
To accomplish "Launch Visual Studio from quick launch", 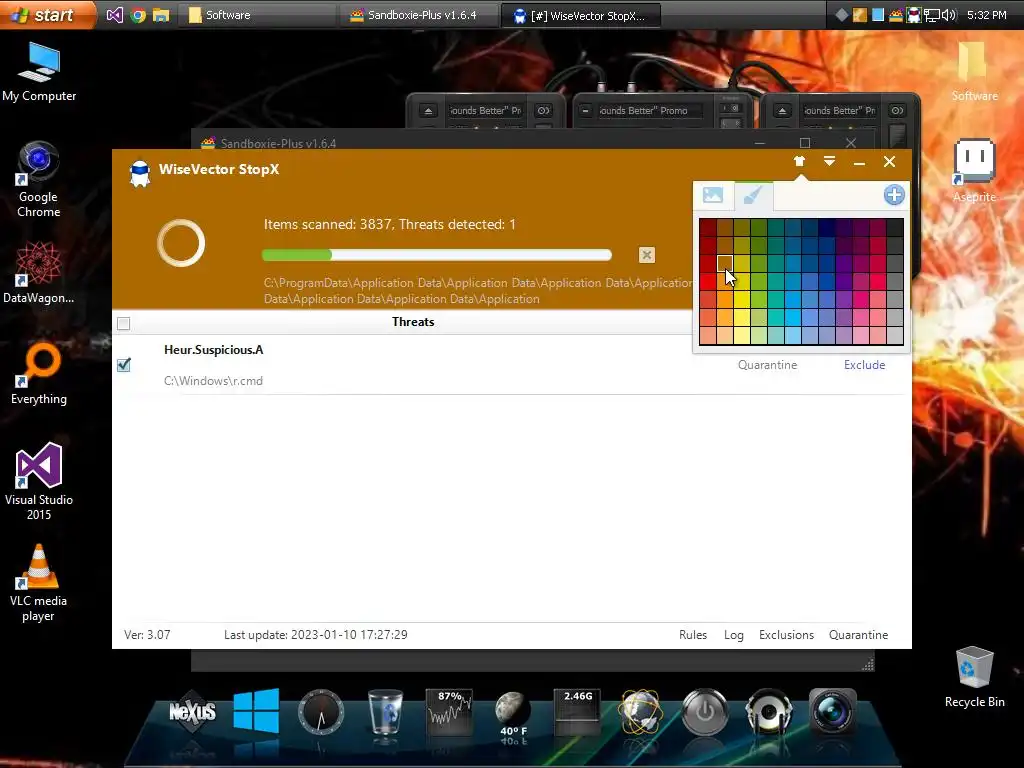I will 114,15.
